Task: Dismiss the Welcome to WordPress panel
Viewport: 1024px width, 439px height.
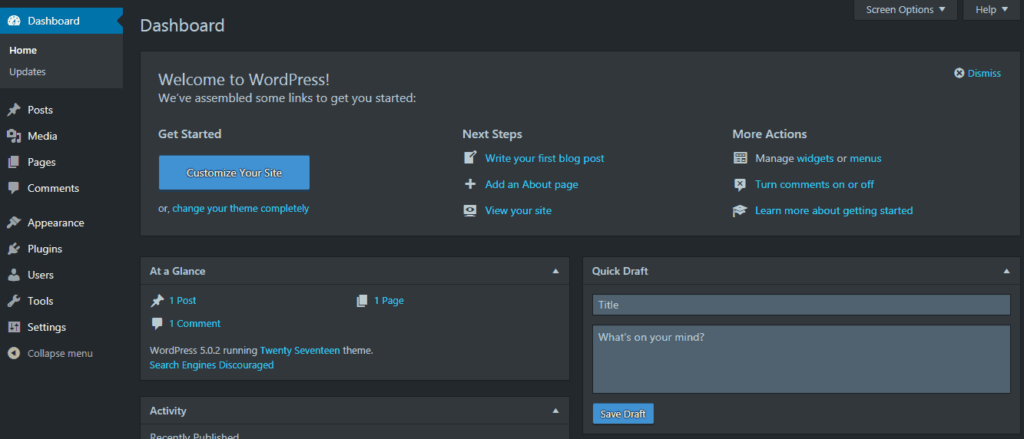Action: point(977,73)
